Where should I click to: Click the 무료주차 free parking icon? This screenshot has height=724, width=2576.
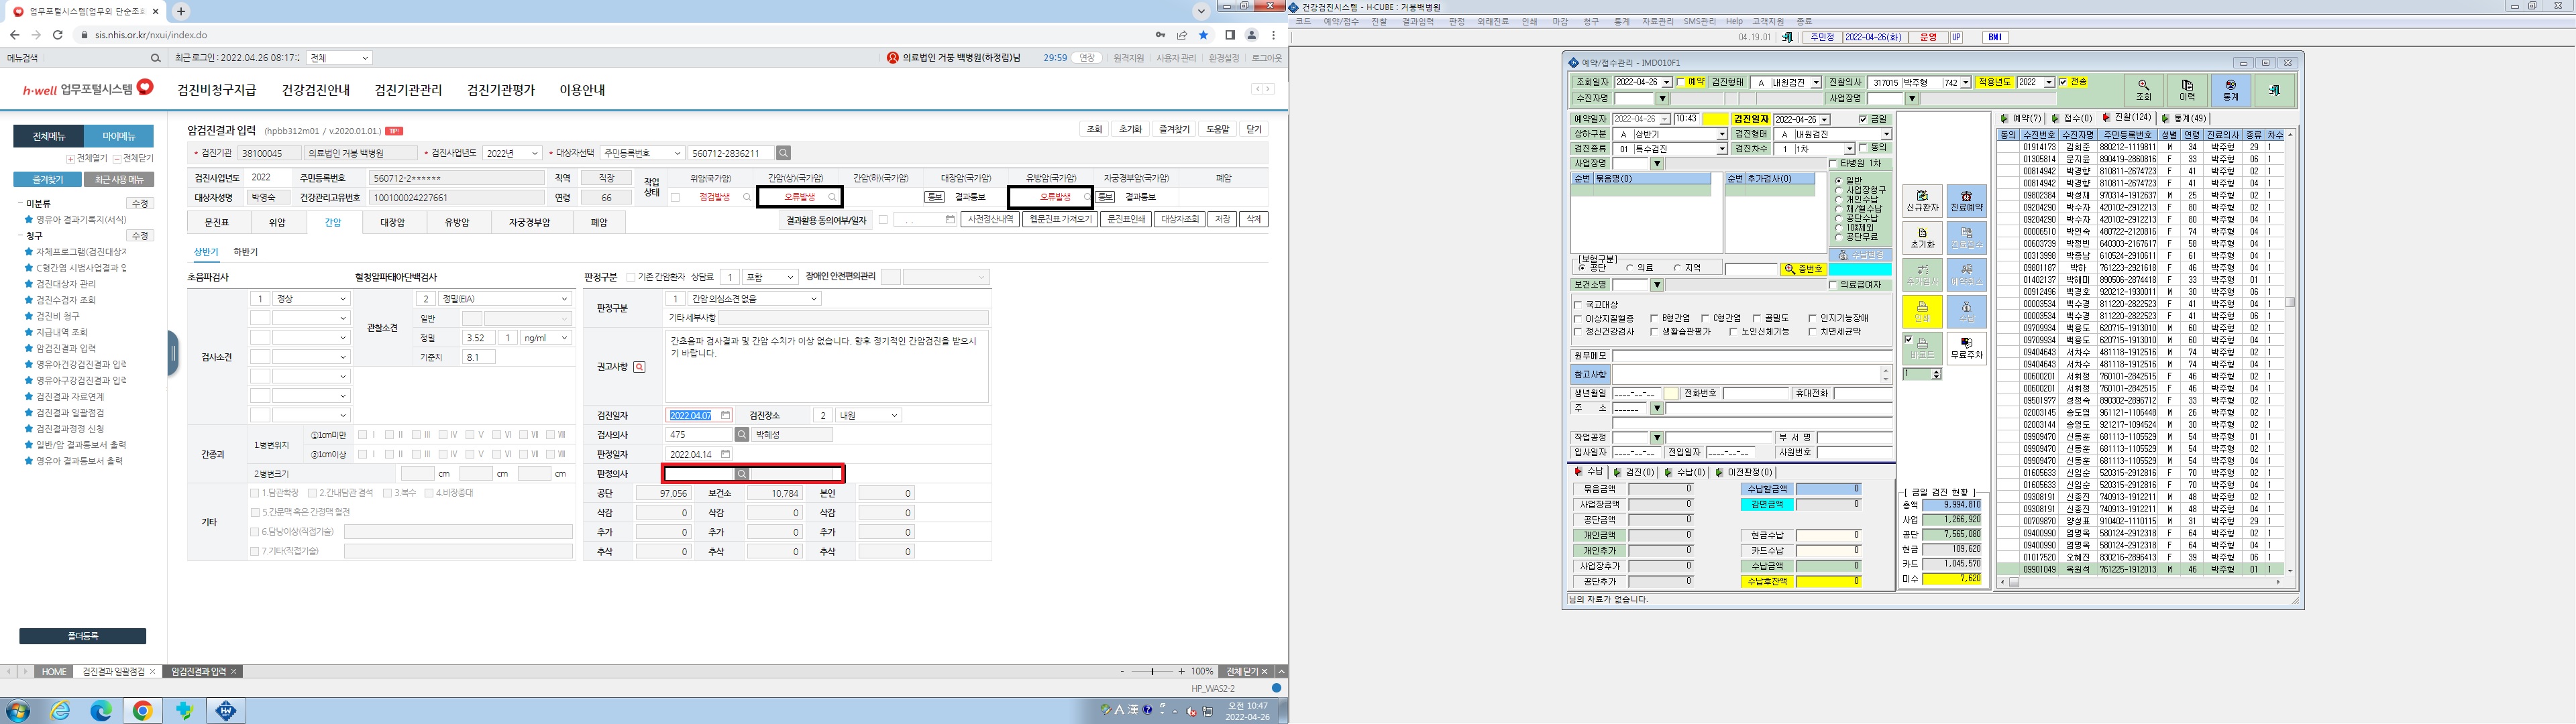[x=1966, y=348]
